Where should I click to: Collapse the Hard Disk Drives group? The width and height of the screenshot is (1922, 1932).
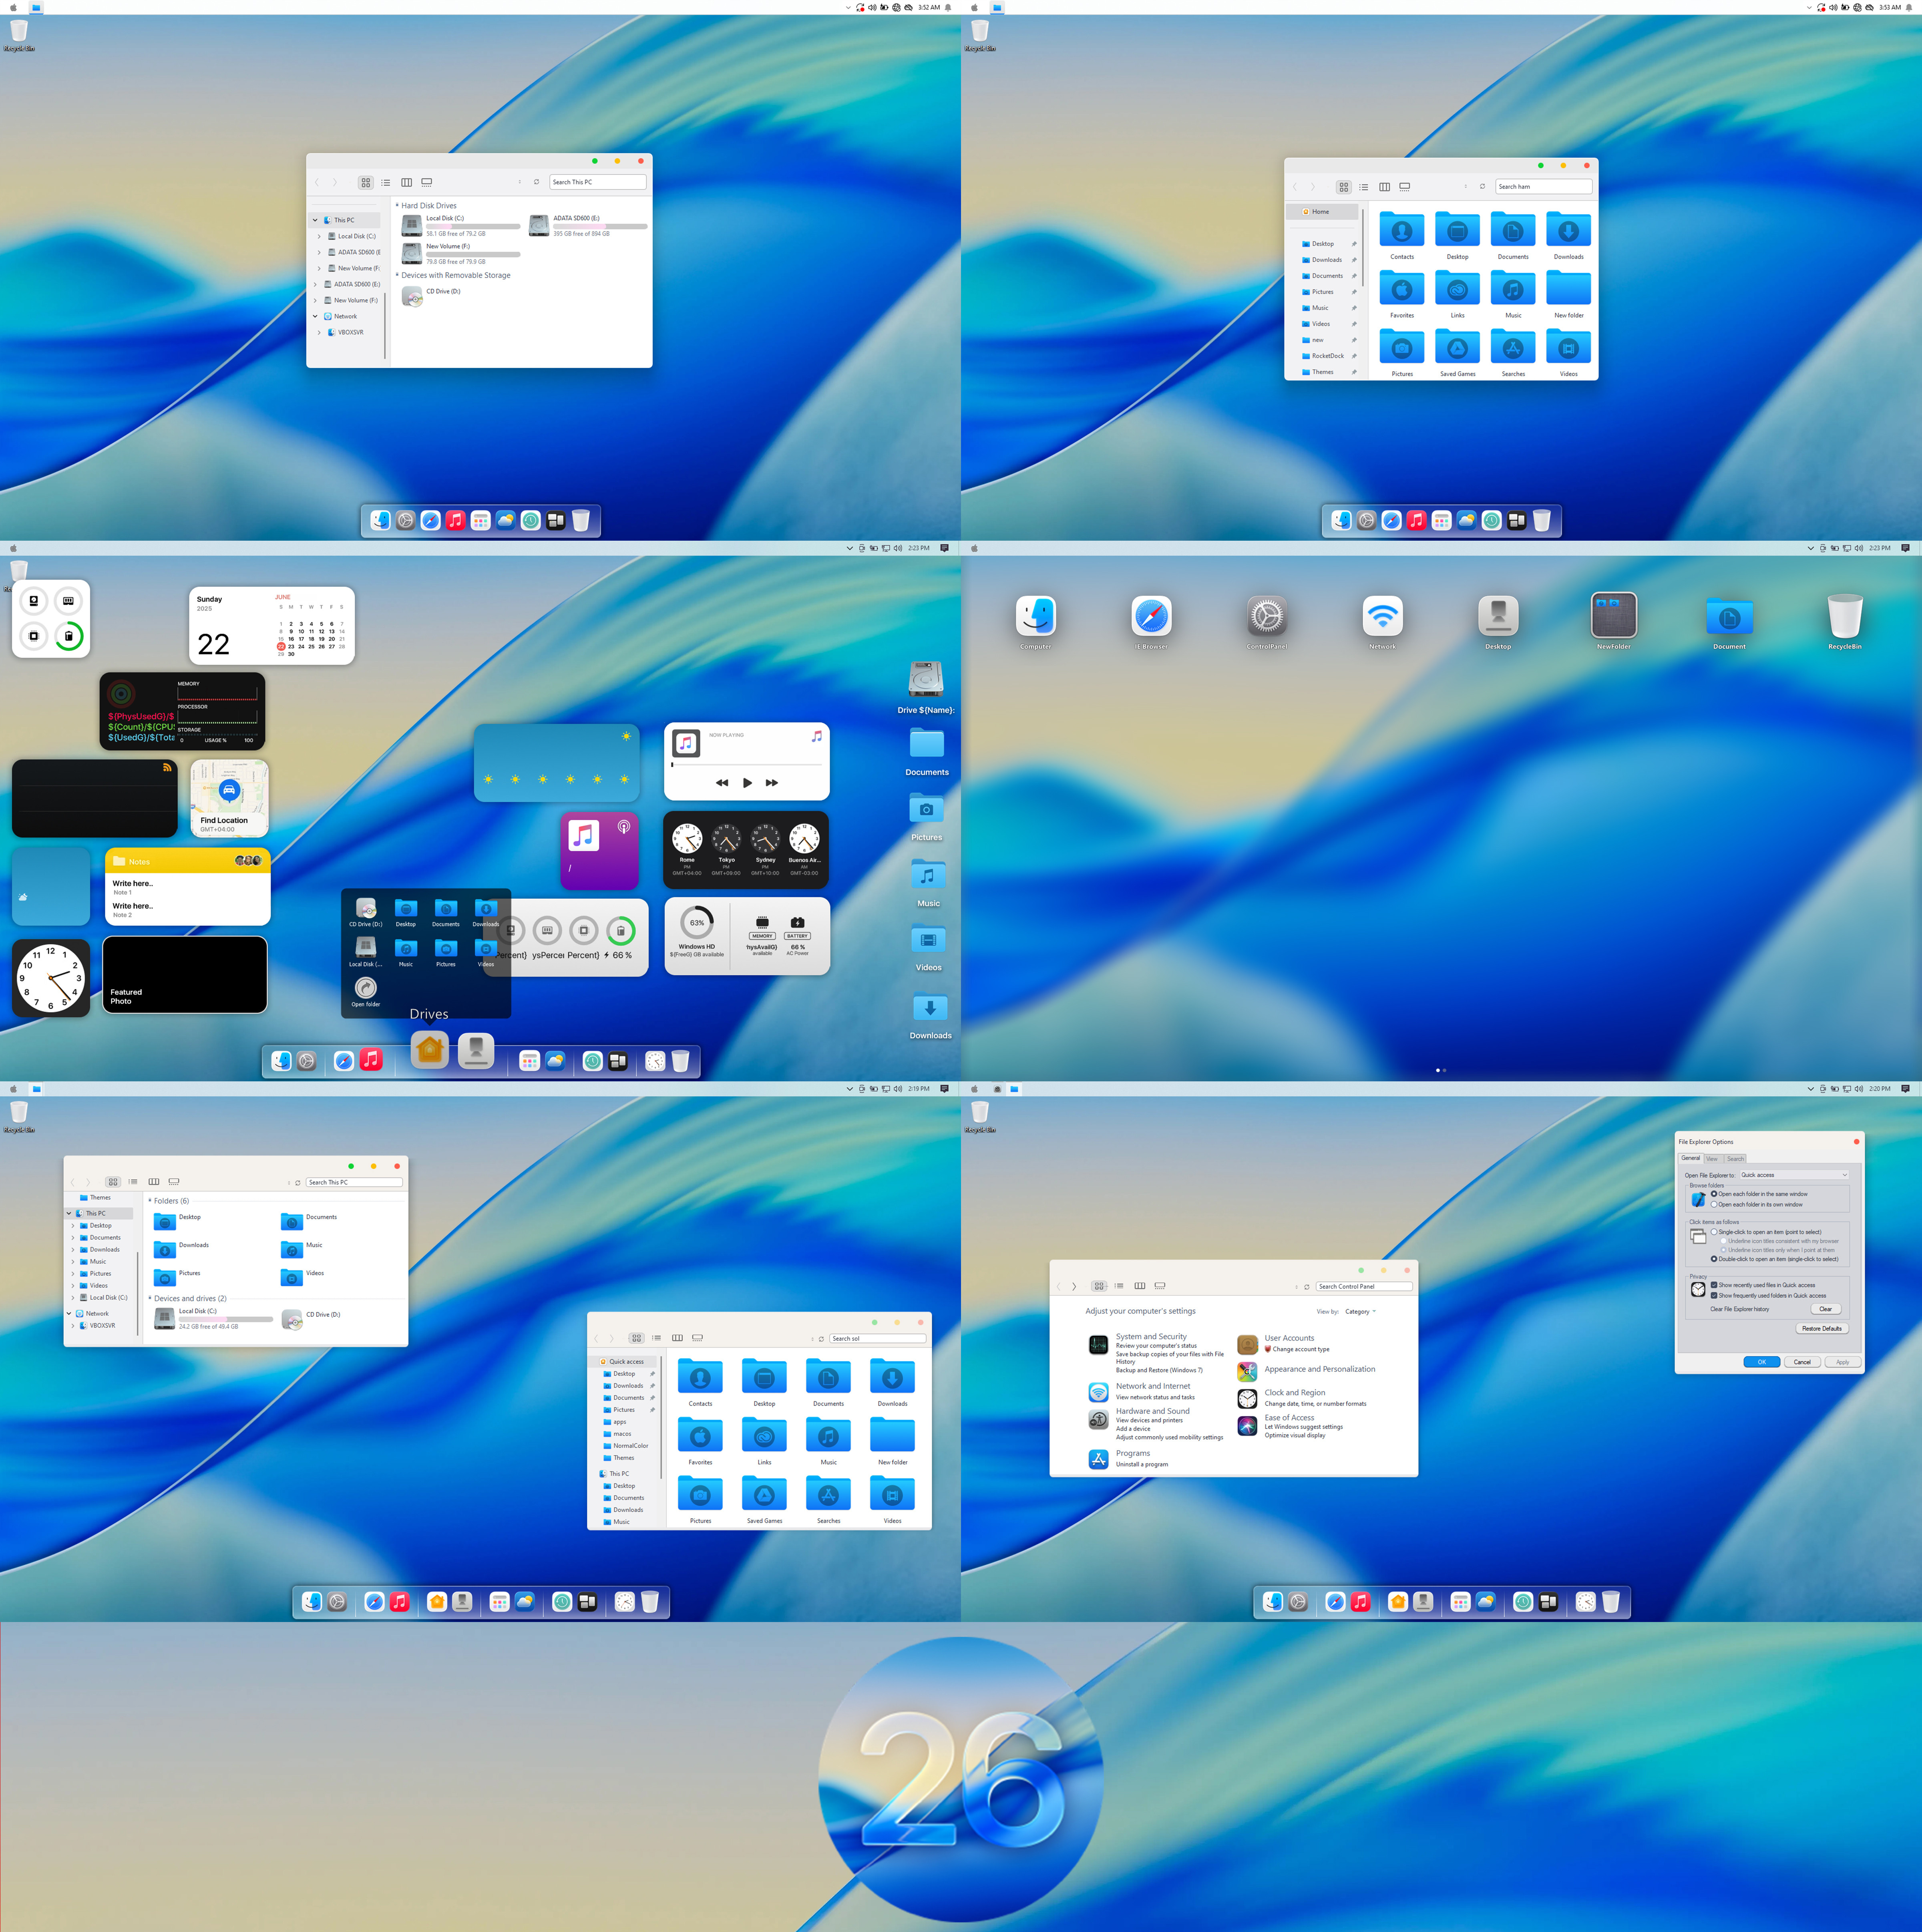[397, 206]
